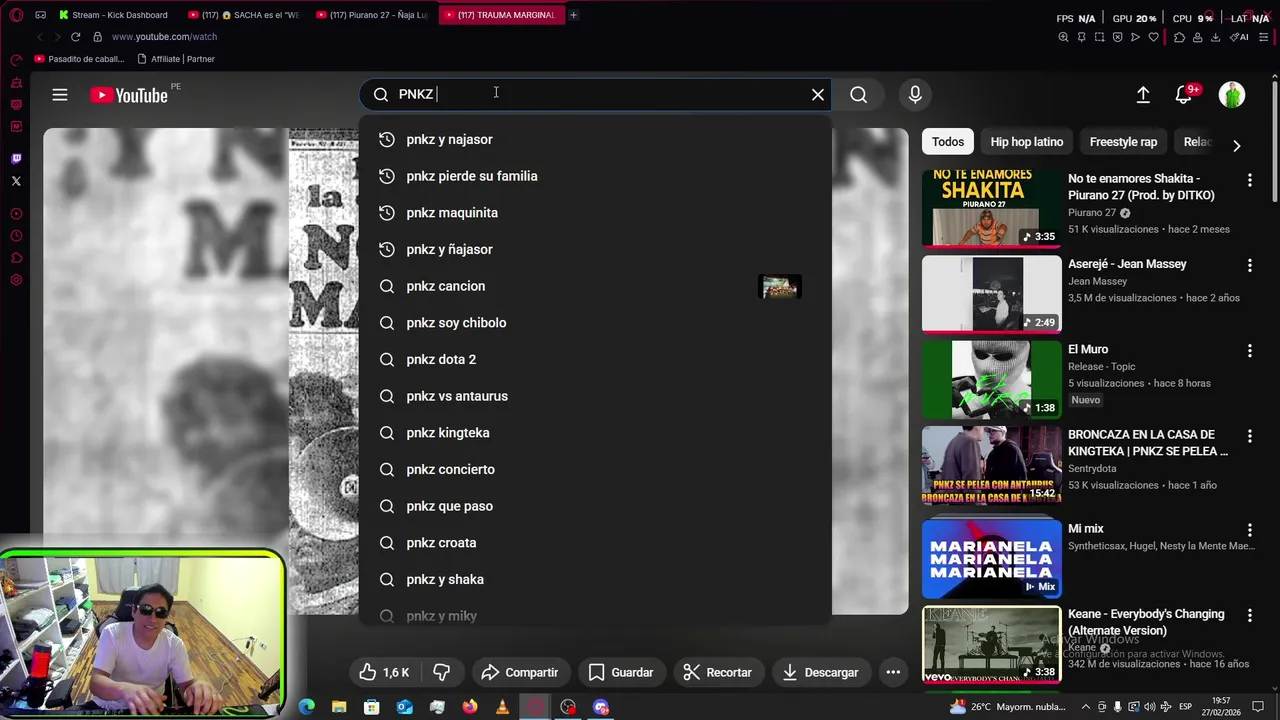Select the 'Todos' filter chip
The width and height of the screenshot is (1280, 720).
pyautogui.click(x=948, y=142)
